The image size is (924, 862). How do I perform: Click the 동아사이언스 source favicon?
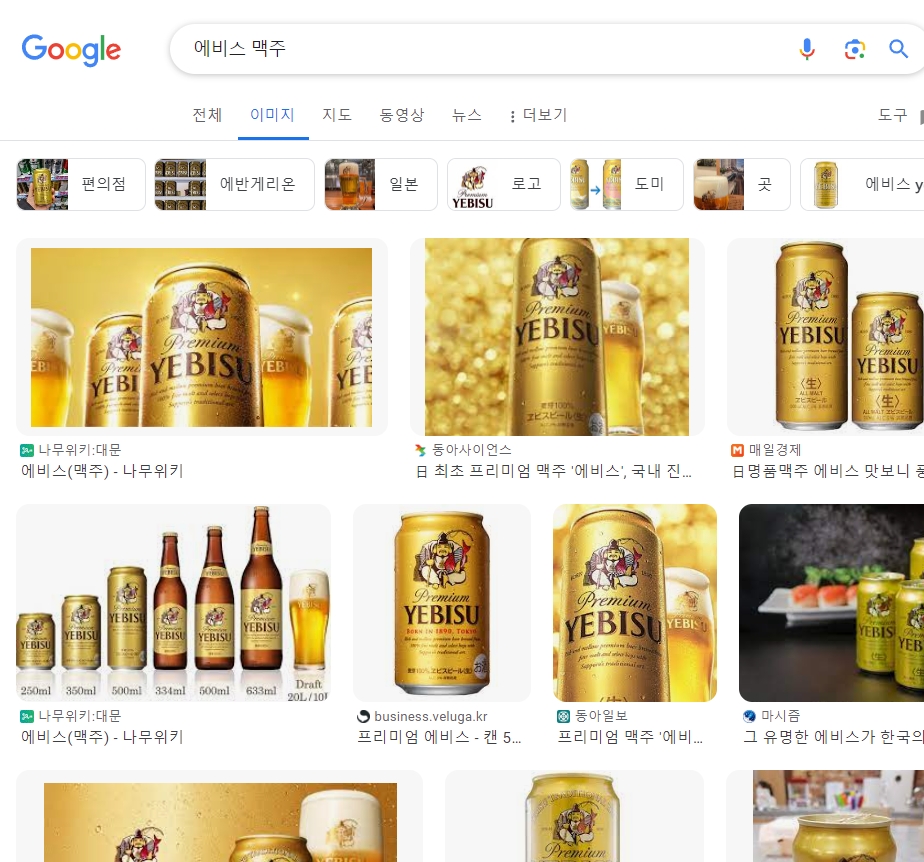[x=422, y=450]
